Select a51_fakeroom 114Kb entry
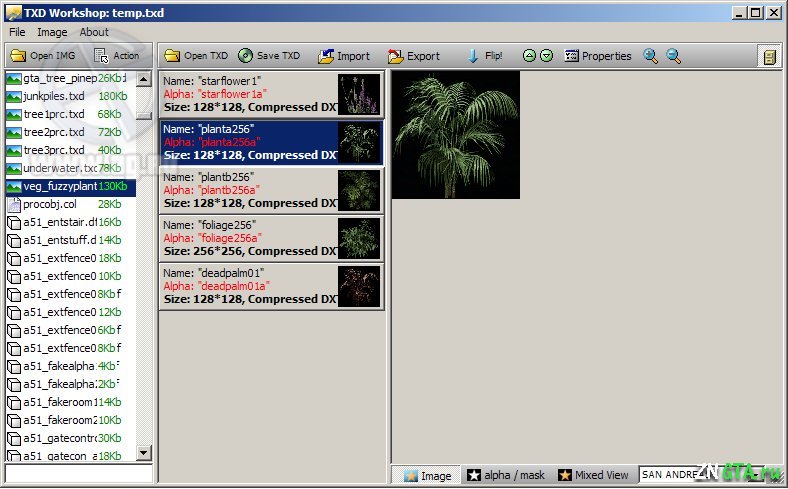Image resolution: width=788 pixels, height=489 pixels. [x=71, y=402]
